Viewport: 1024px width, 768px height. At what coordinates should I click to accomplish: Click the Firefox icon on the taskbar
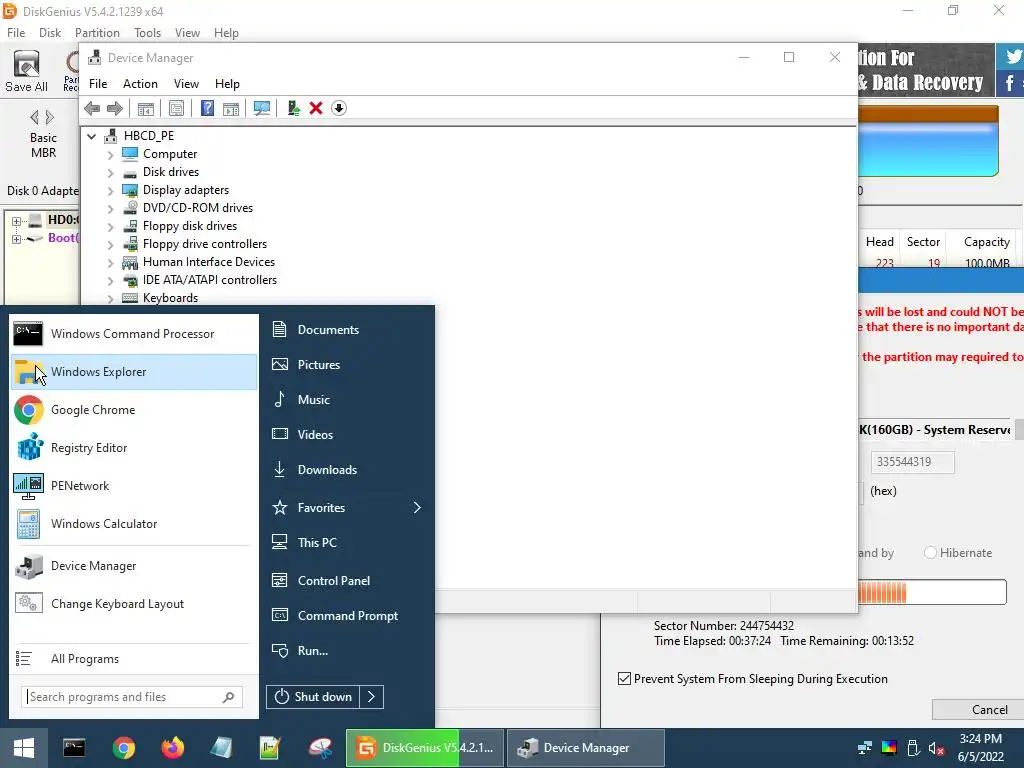[173, 748]
